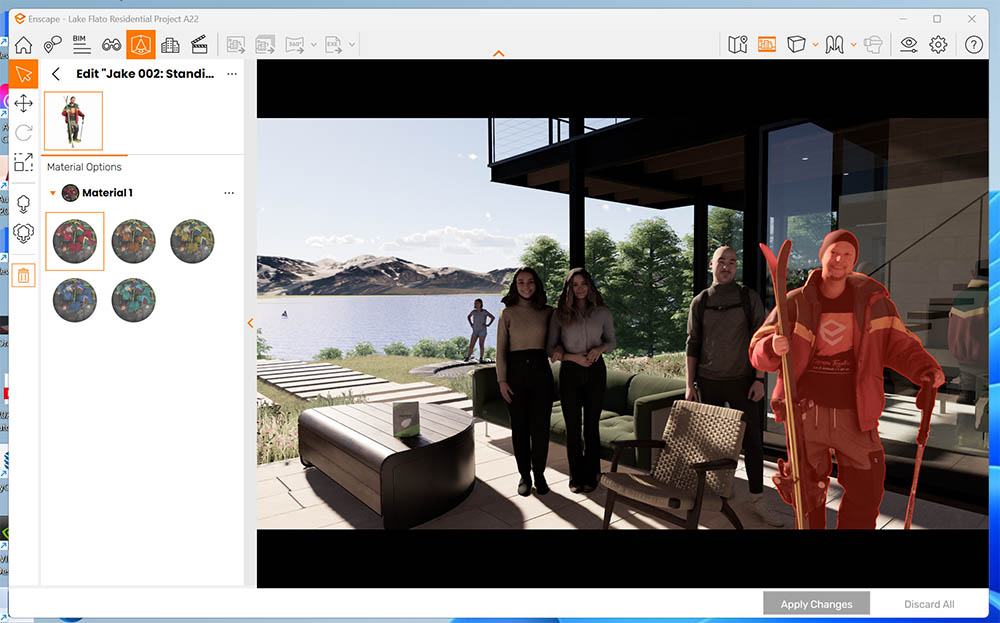The width and height of the screenshot is (1000, 623).
Task: Collapse the left panel with orange chevron
Action: coord(250,323)
